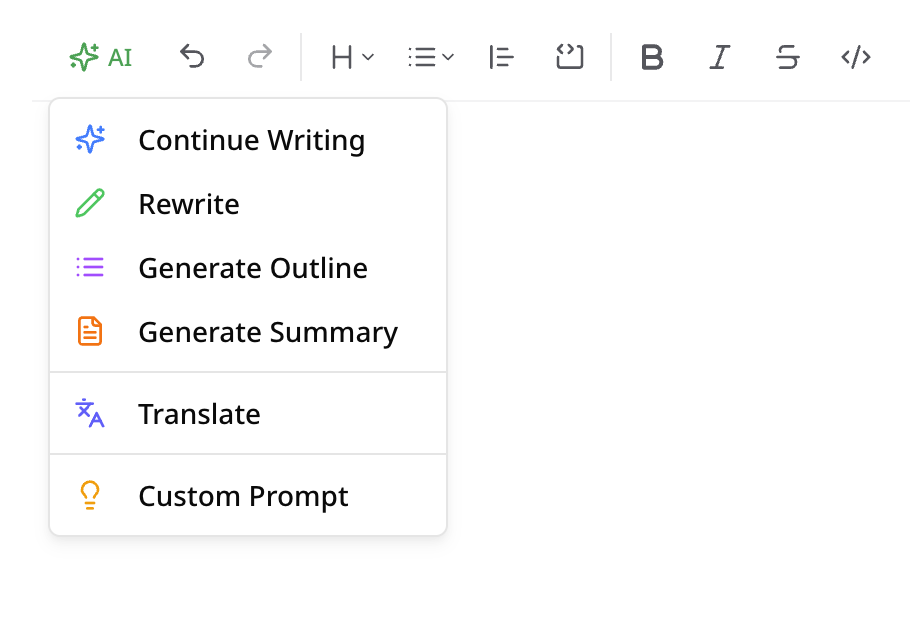Open the bullet list style dropdown
910x642 pixels.
tap(429, 57)
